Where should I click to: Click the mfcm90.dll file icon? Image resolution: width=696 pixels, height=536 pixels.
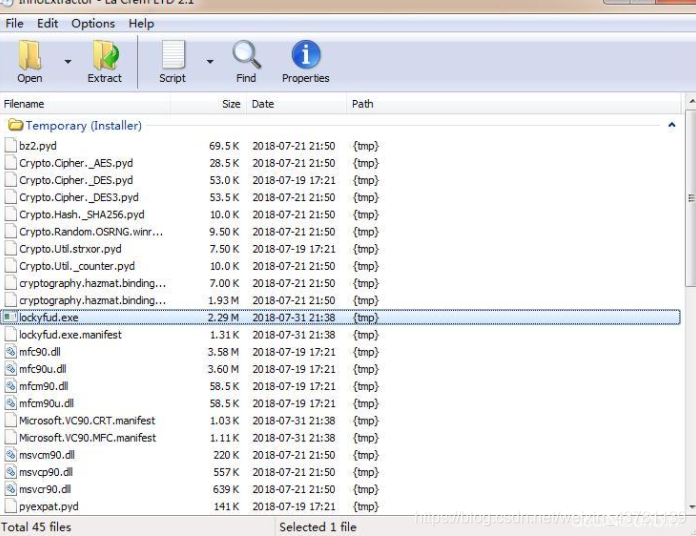tap(11, 386)
